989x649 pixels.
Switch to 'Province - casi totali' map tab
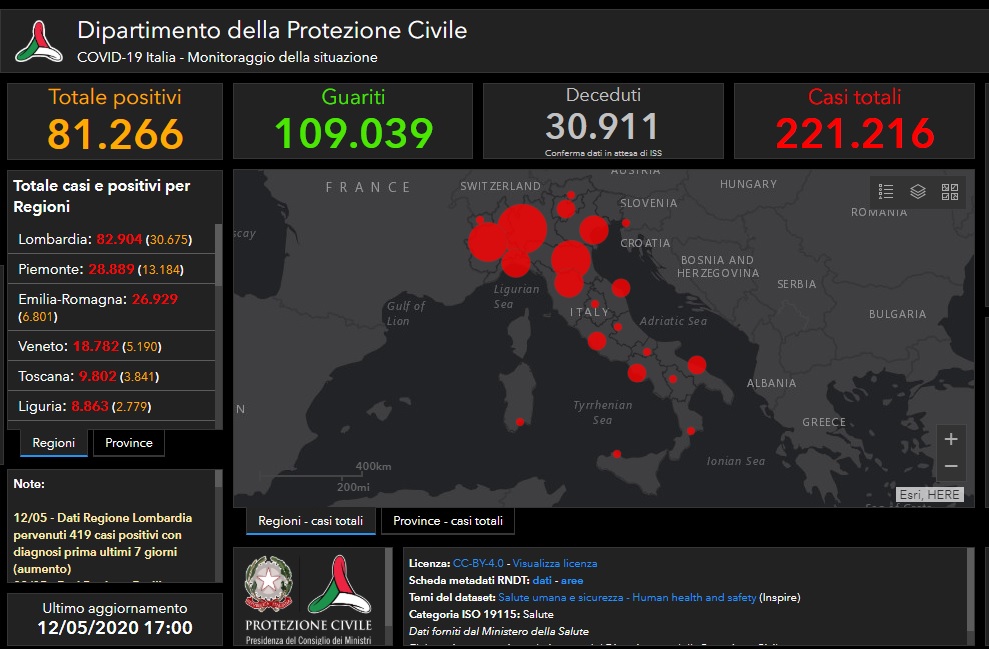click(x=448, y=521)
